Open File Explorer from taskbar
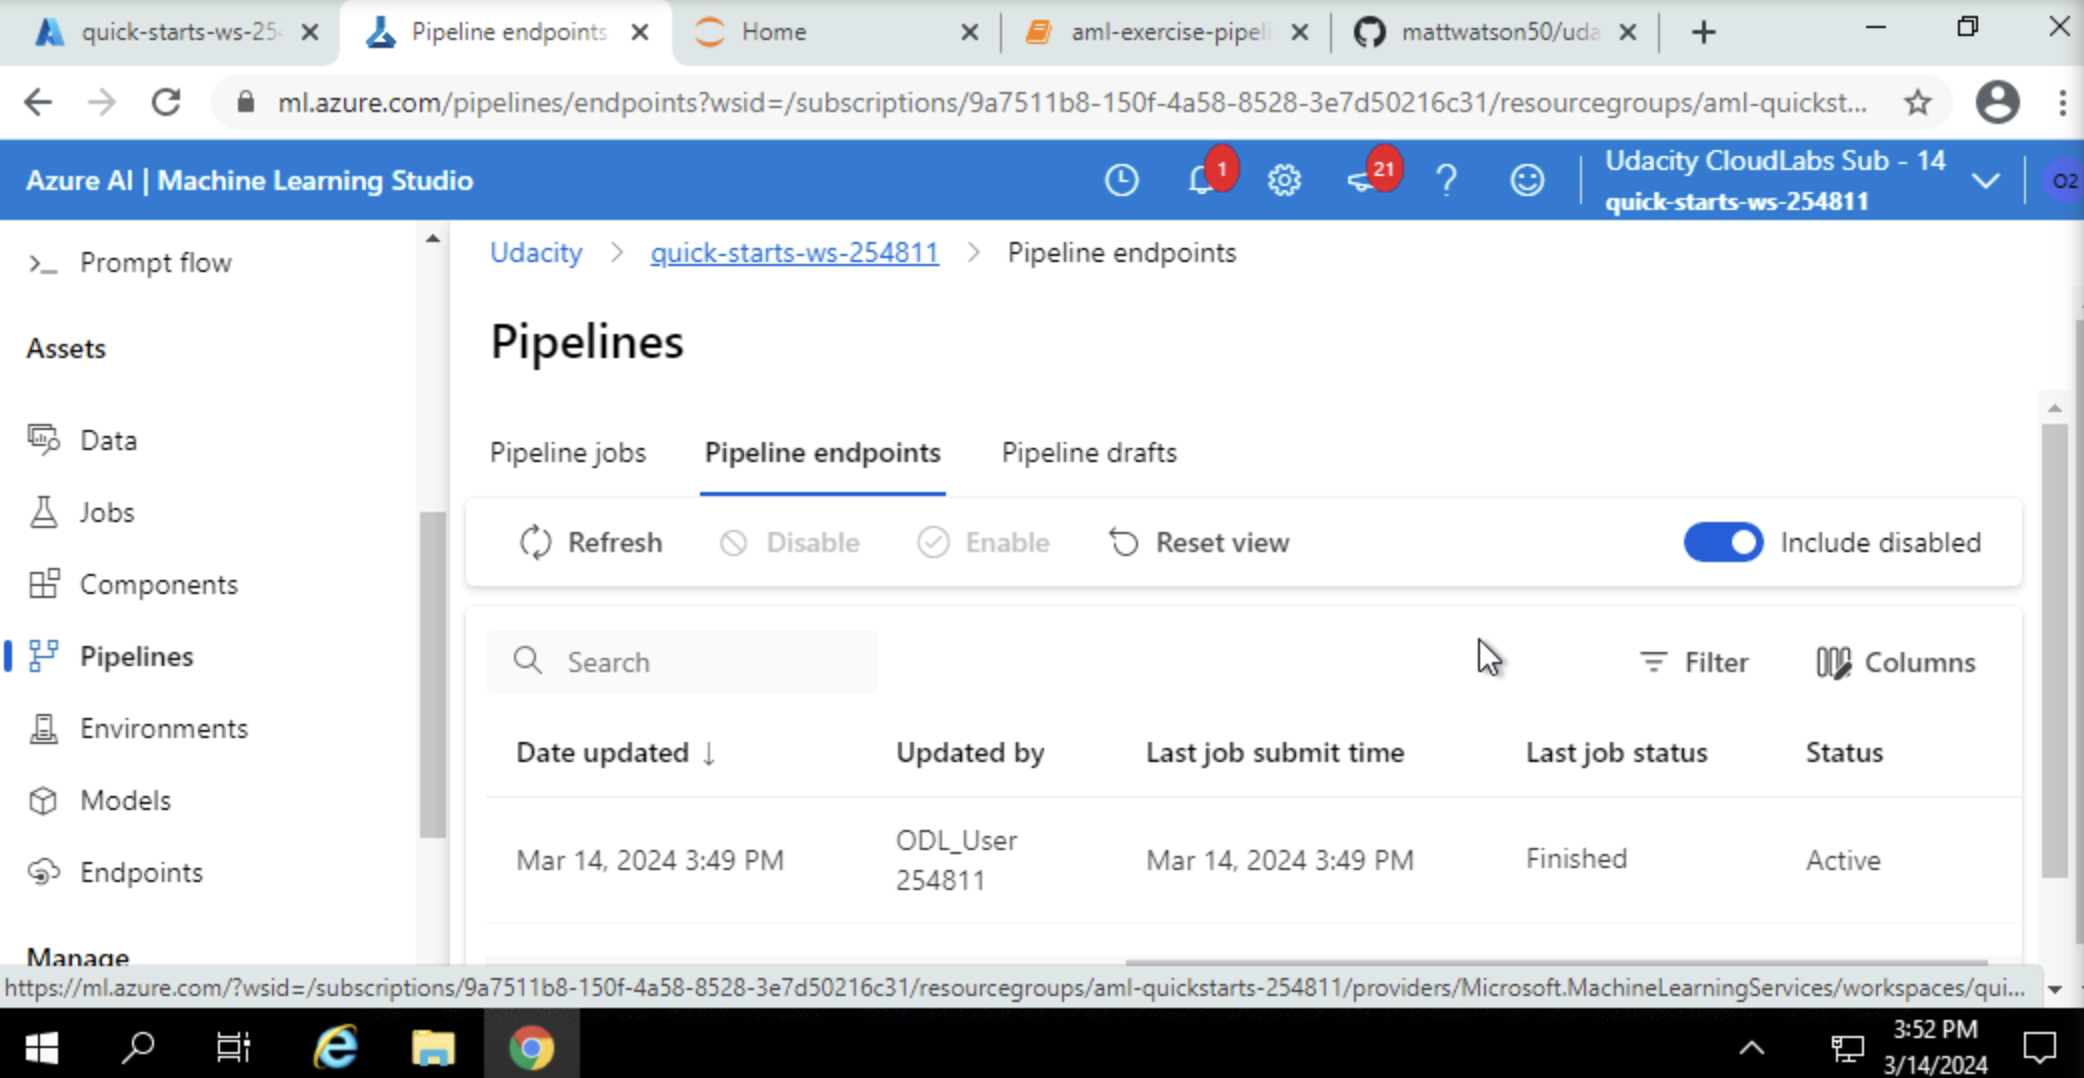Image resolution: width=2084 pixels, height=1078 pixels. [433, 1048]
